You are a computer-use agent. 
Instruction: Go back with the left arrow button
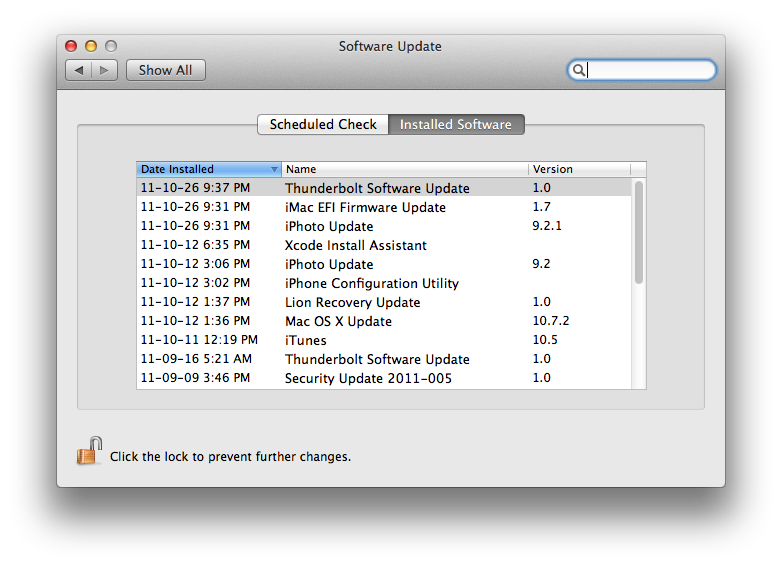pos(79,70)
